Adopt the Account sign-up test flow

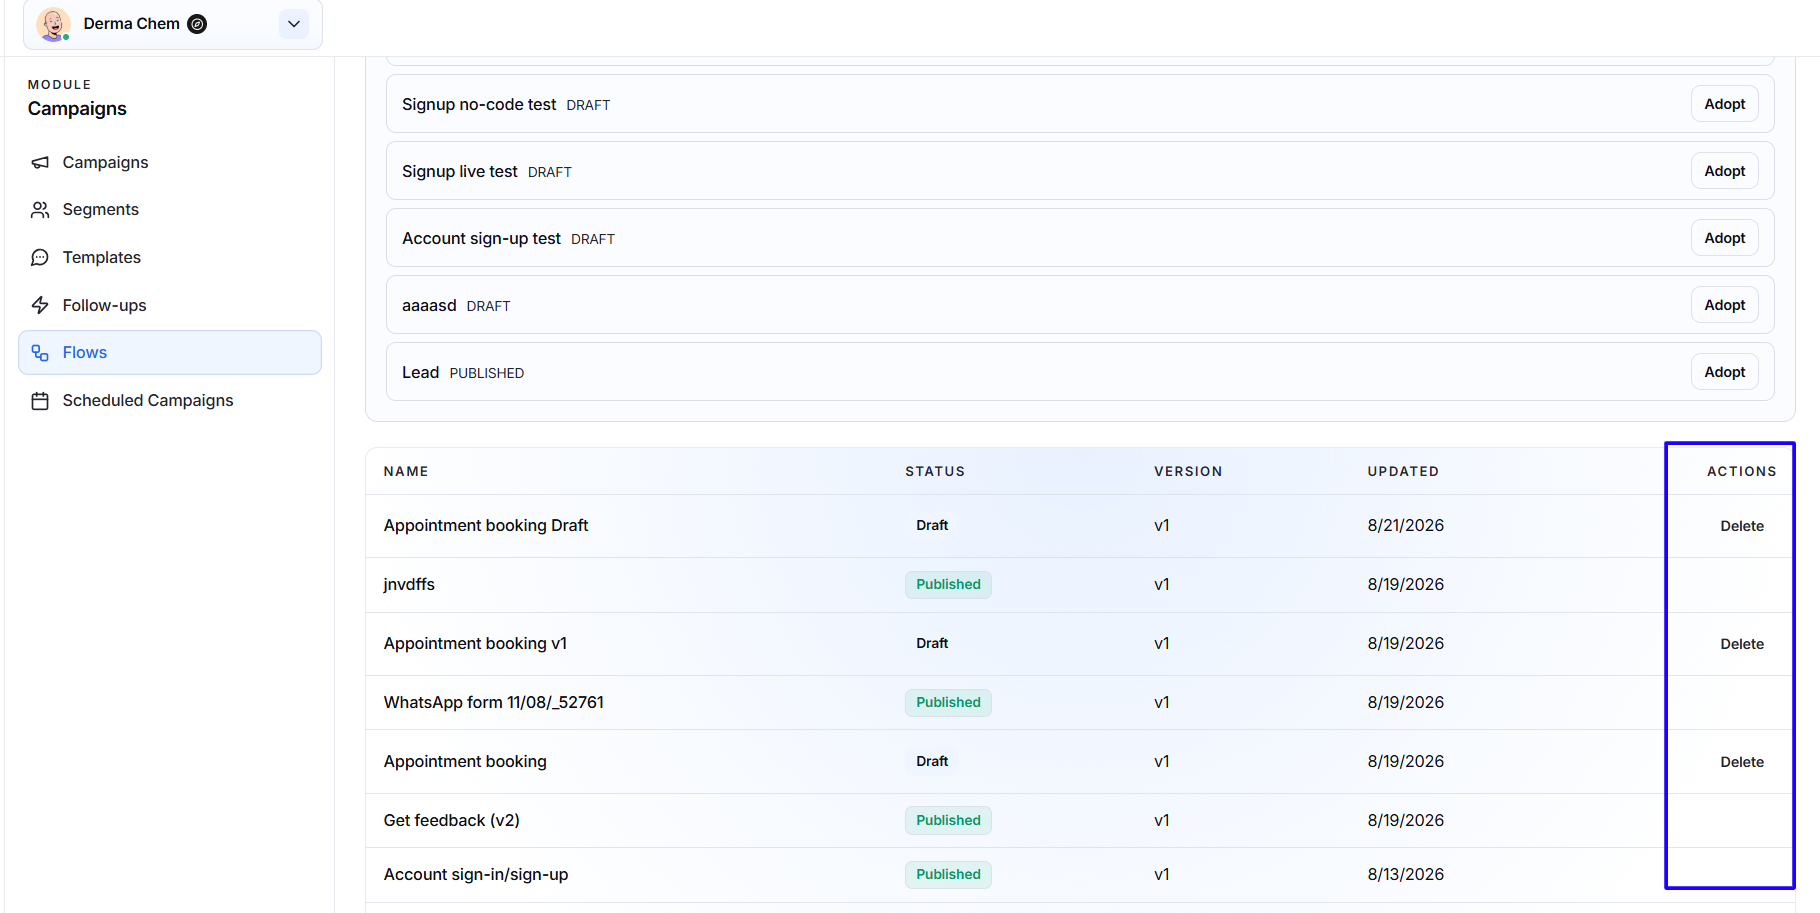click(x=1724, y=238)
